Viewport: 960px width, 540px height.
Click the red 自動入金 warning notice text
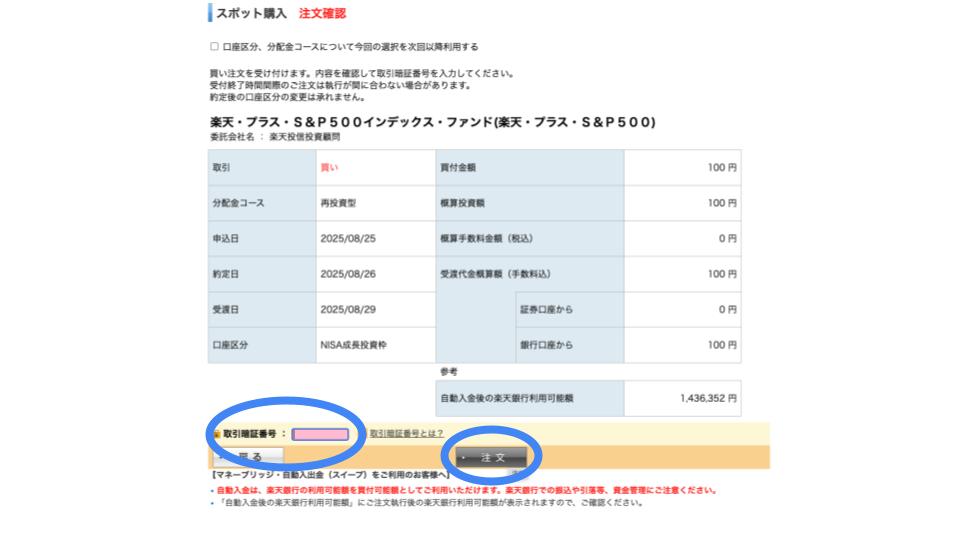point(467,490)
